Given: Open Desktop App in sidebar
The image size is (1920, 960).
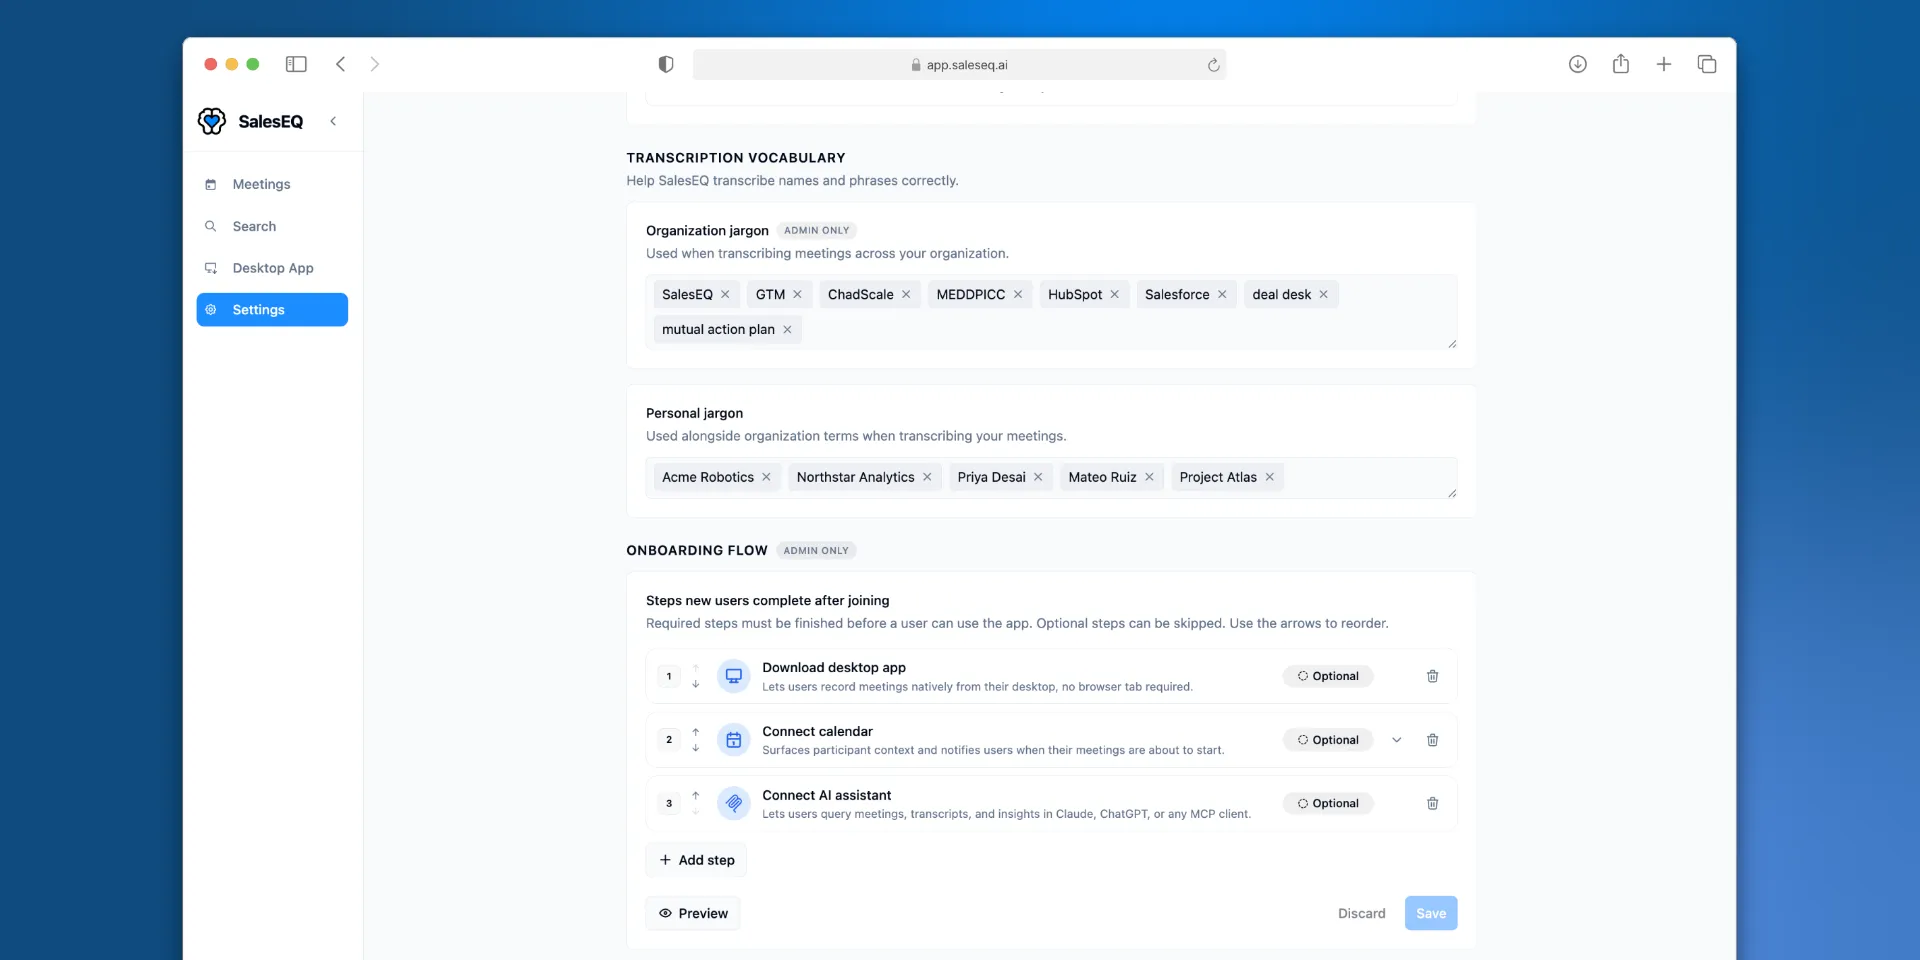Looking at the screenshot, I should pyautogui.click(x=272, y=268).
